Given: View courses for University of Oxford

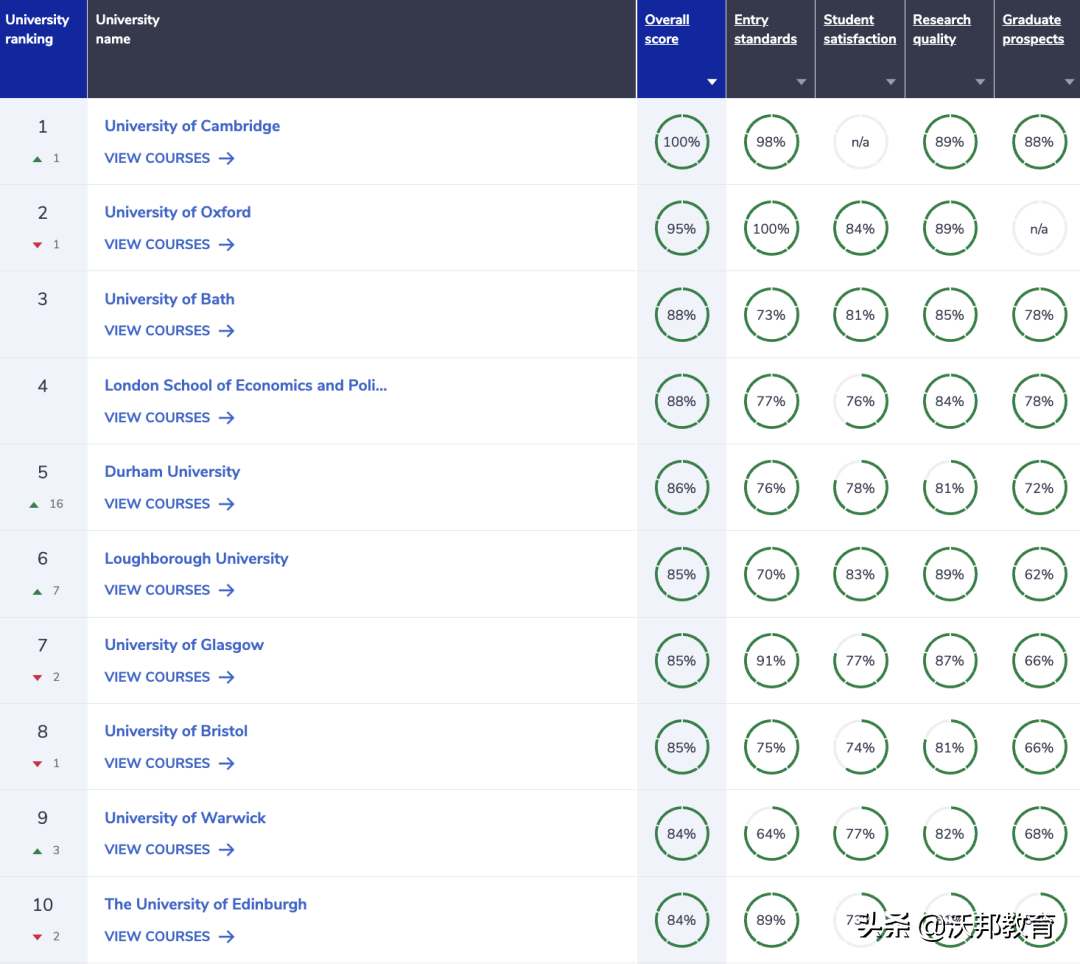Looking at the screenshot, I should pos(169,244).
